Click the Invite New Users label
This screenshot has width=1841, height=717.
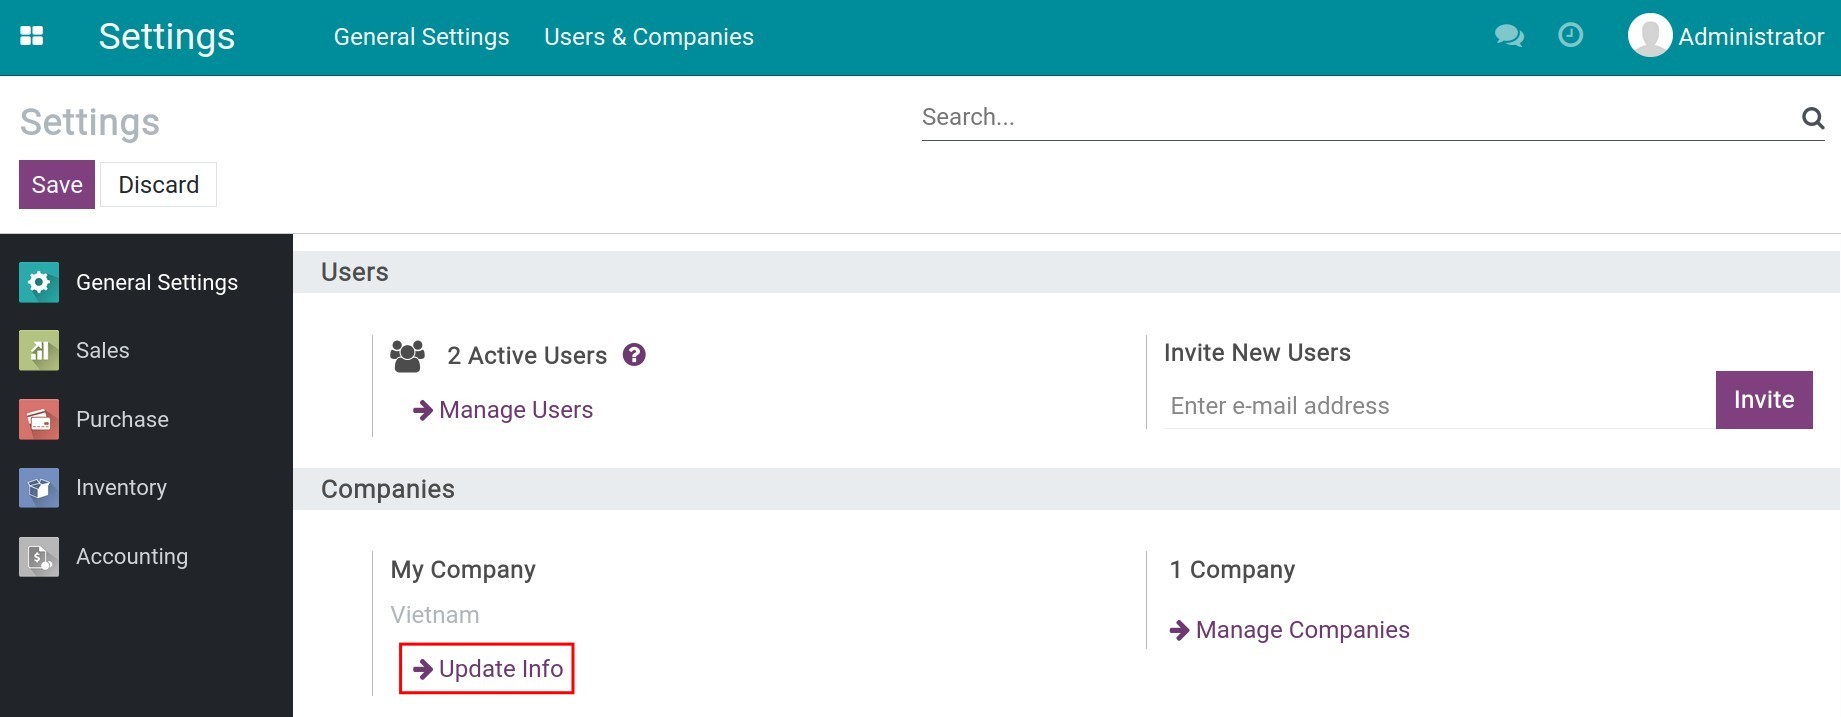(1257, 353)
